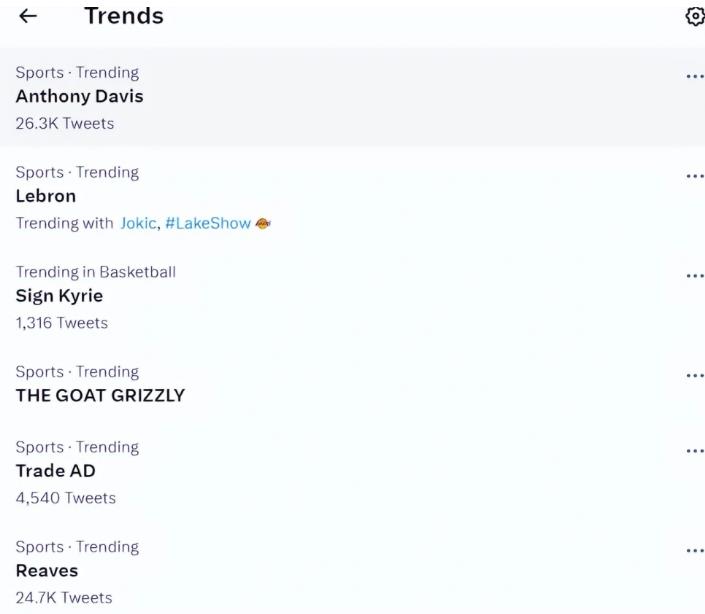Open more options for Trade AD trend
This screenshot has height=614, width=705.
click(694, 451)
